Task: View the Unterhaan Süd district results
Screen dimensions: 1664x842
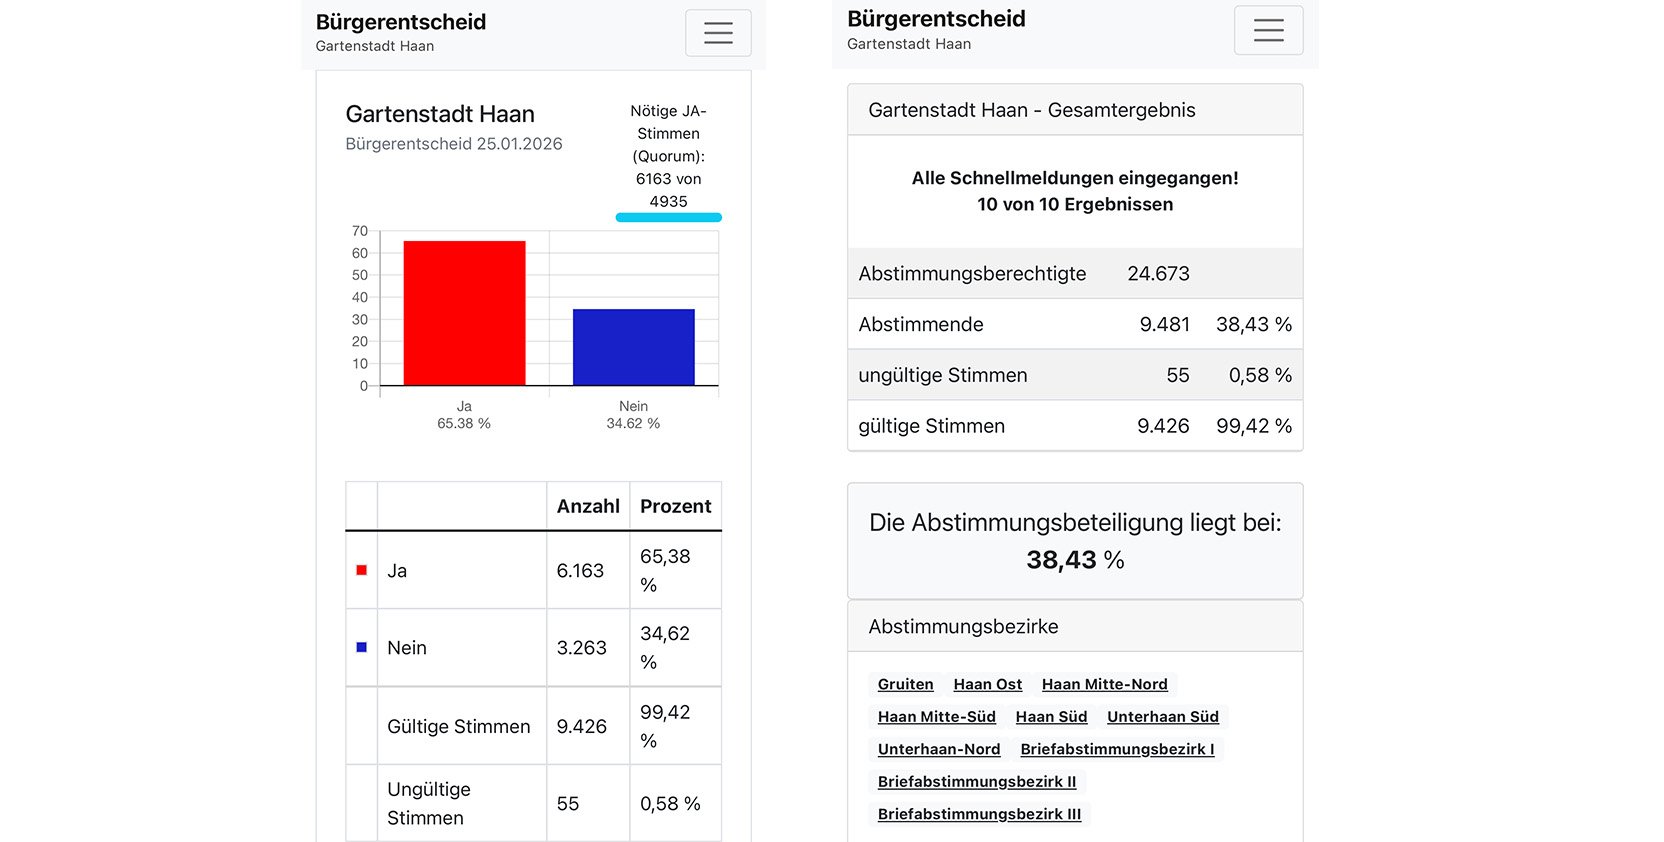Action: coord(1162,717)
